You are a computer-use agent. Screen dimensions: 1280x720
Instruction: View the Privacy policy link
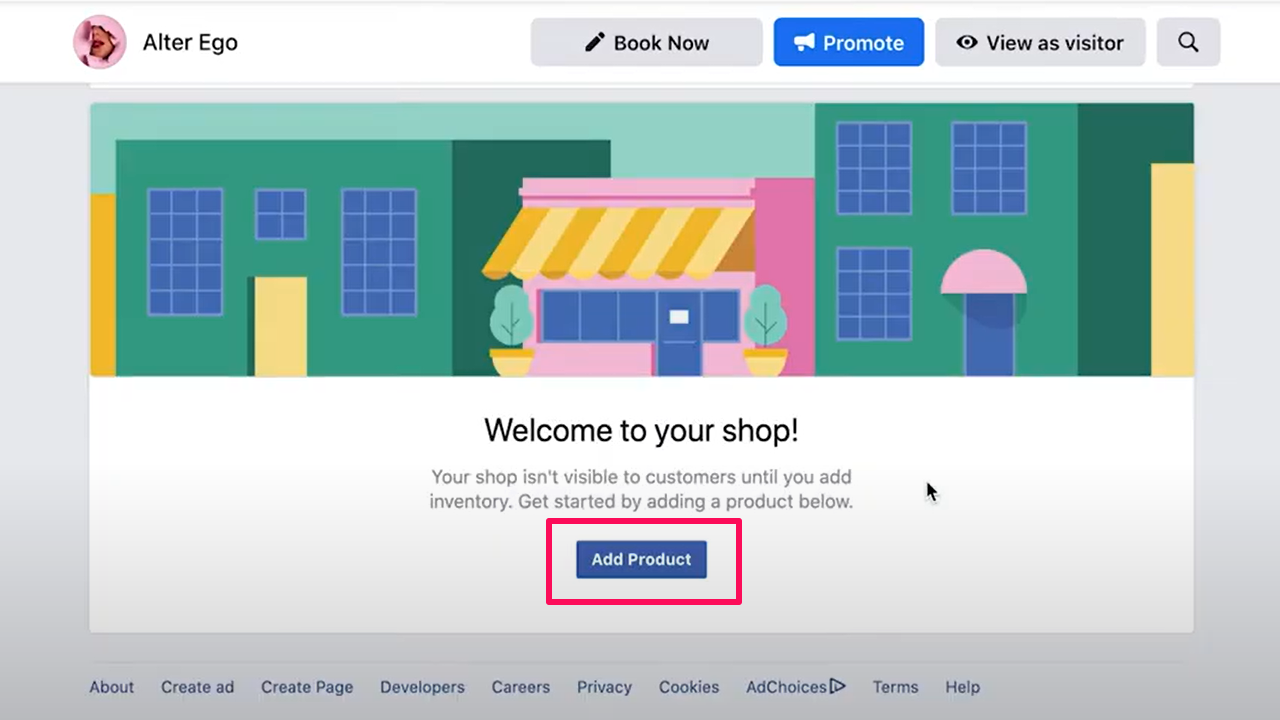tap(604, 687)
